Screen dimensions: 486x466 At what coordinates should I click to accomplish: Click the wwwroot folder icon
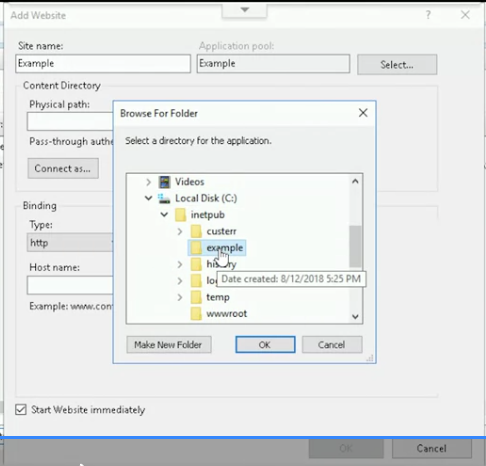coord(196,314)
